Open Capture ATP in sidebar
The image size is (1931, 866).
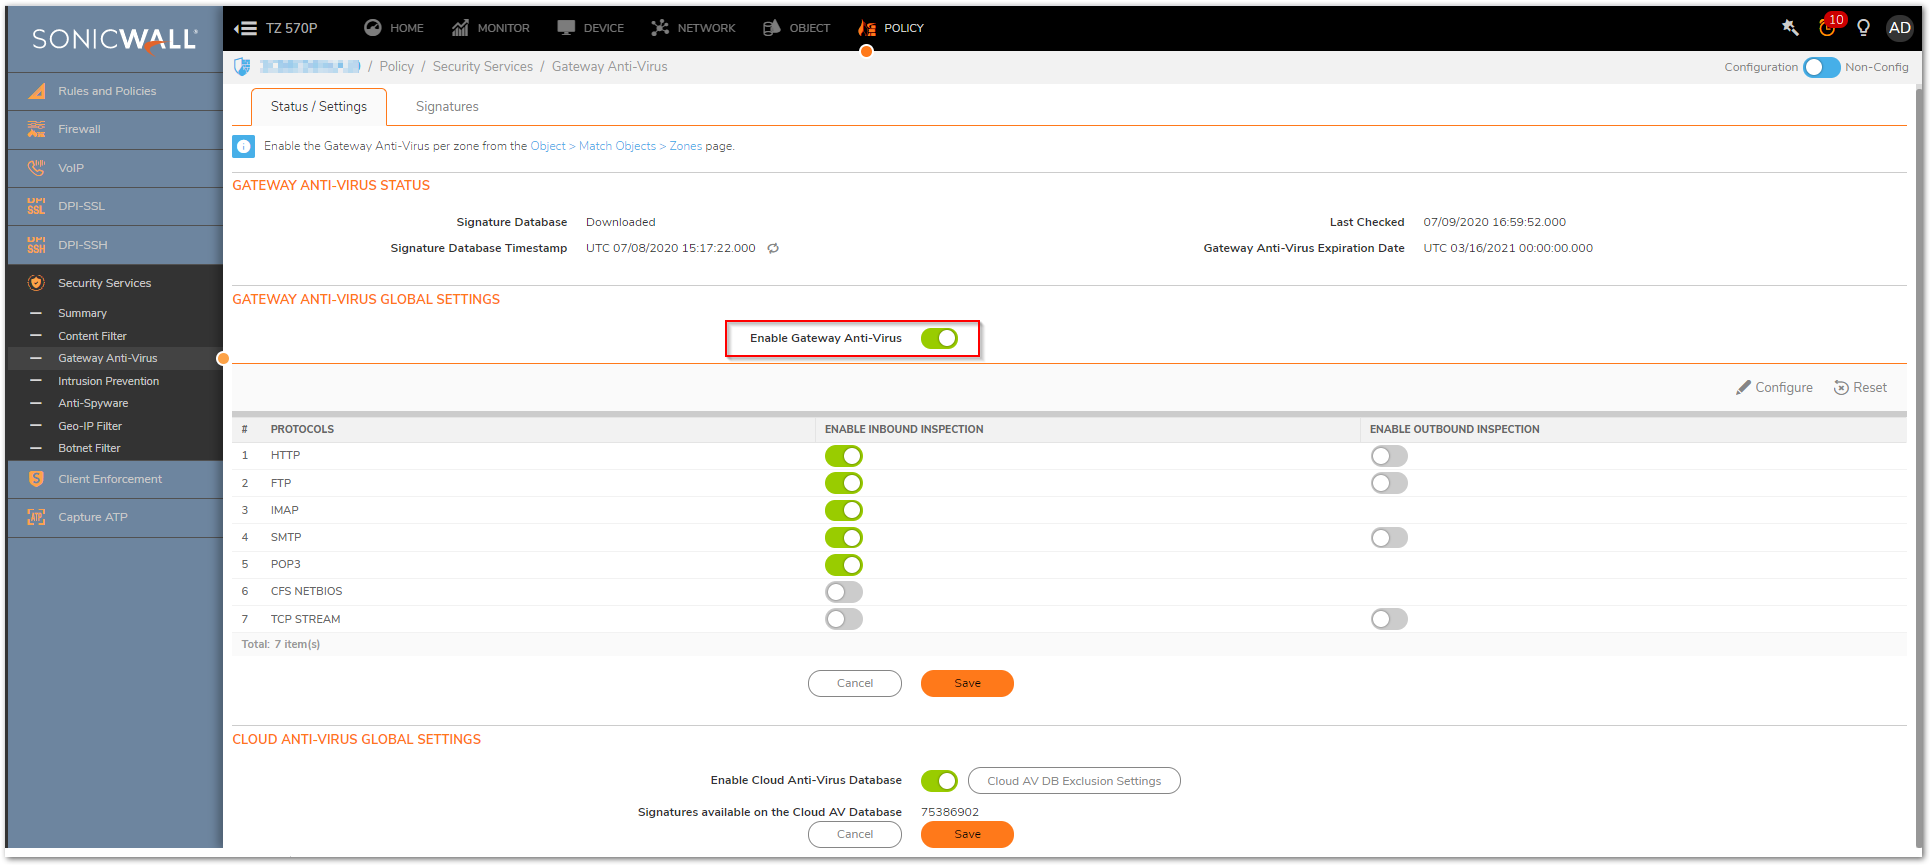(115, 517)
